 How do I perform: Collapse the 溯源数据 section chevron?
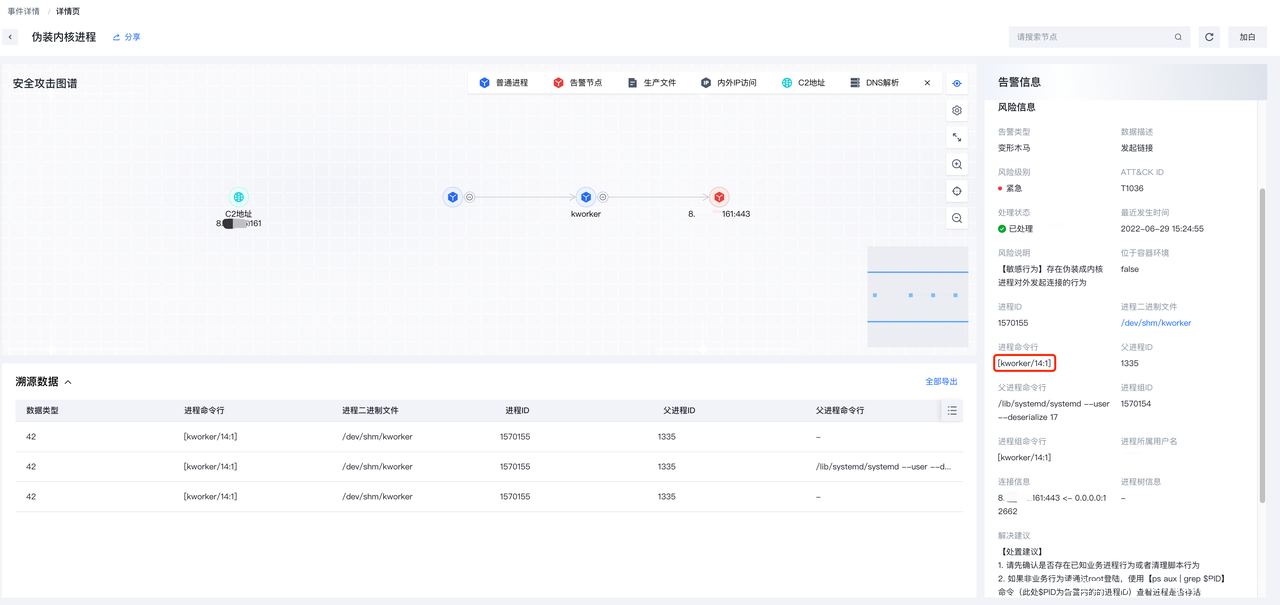click(x=68, y=382)
